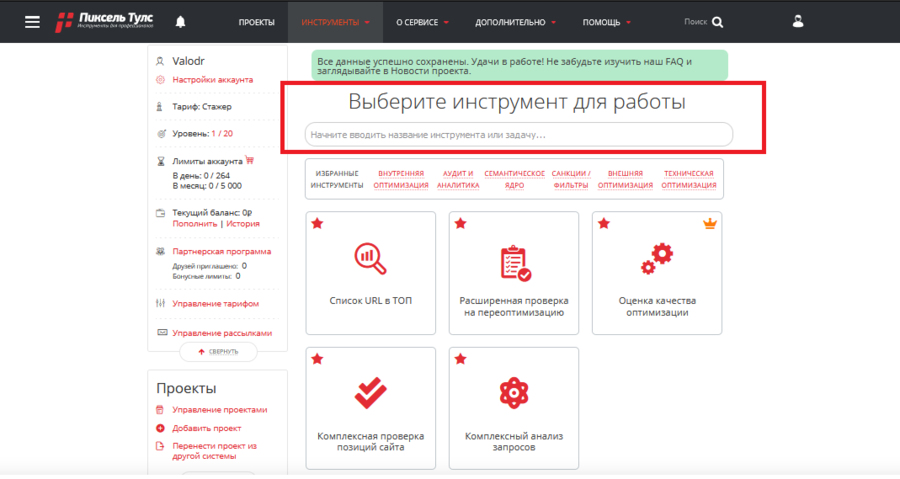This screenshot has height=479, width=900.
Task: Toggle favorite star on Комплексный анализ запросов
Action: pos(460,359)
